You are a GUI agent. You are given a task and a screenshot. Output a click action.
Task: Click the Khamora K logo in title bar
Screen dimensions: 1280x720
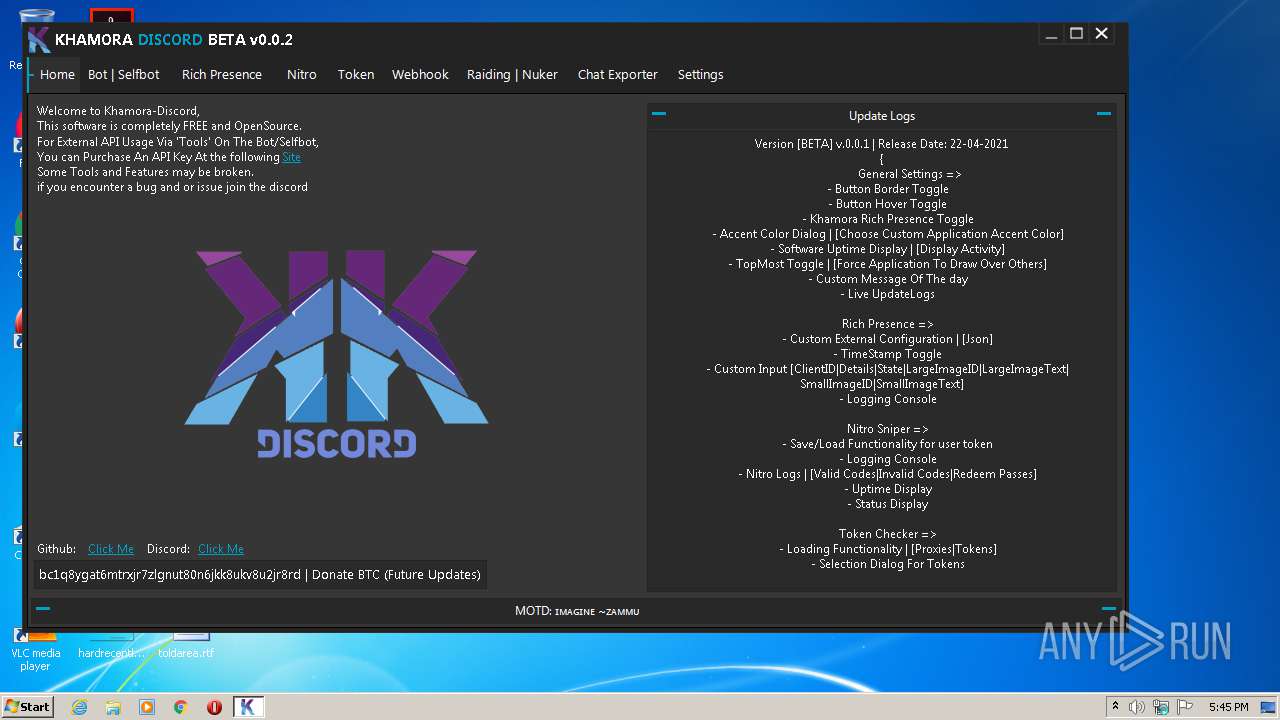coord(39,40)
